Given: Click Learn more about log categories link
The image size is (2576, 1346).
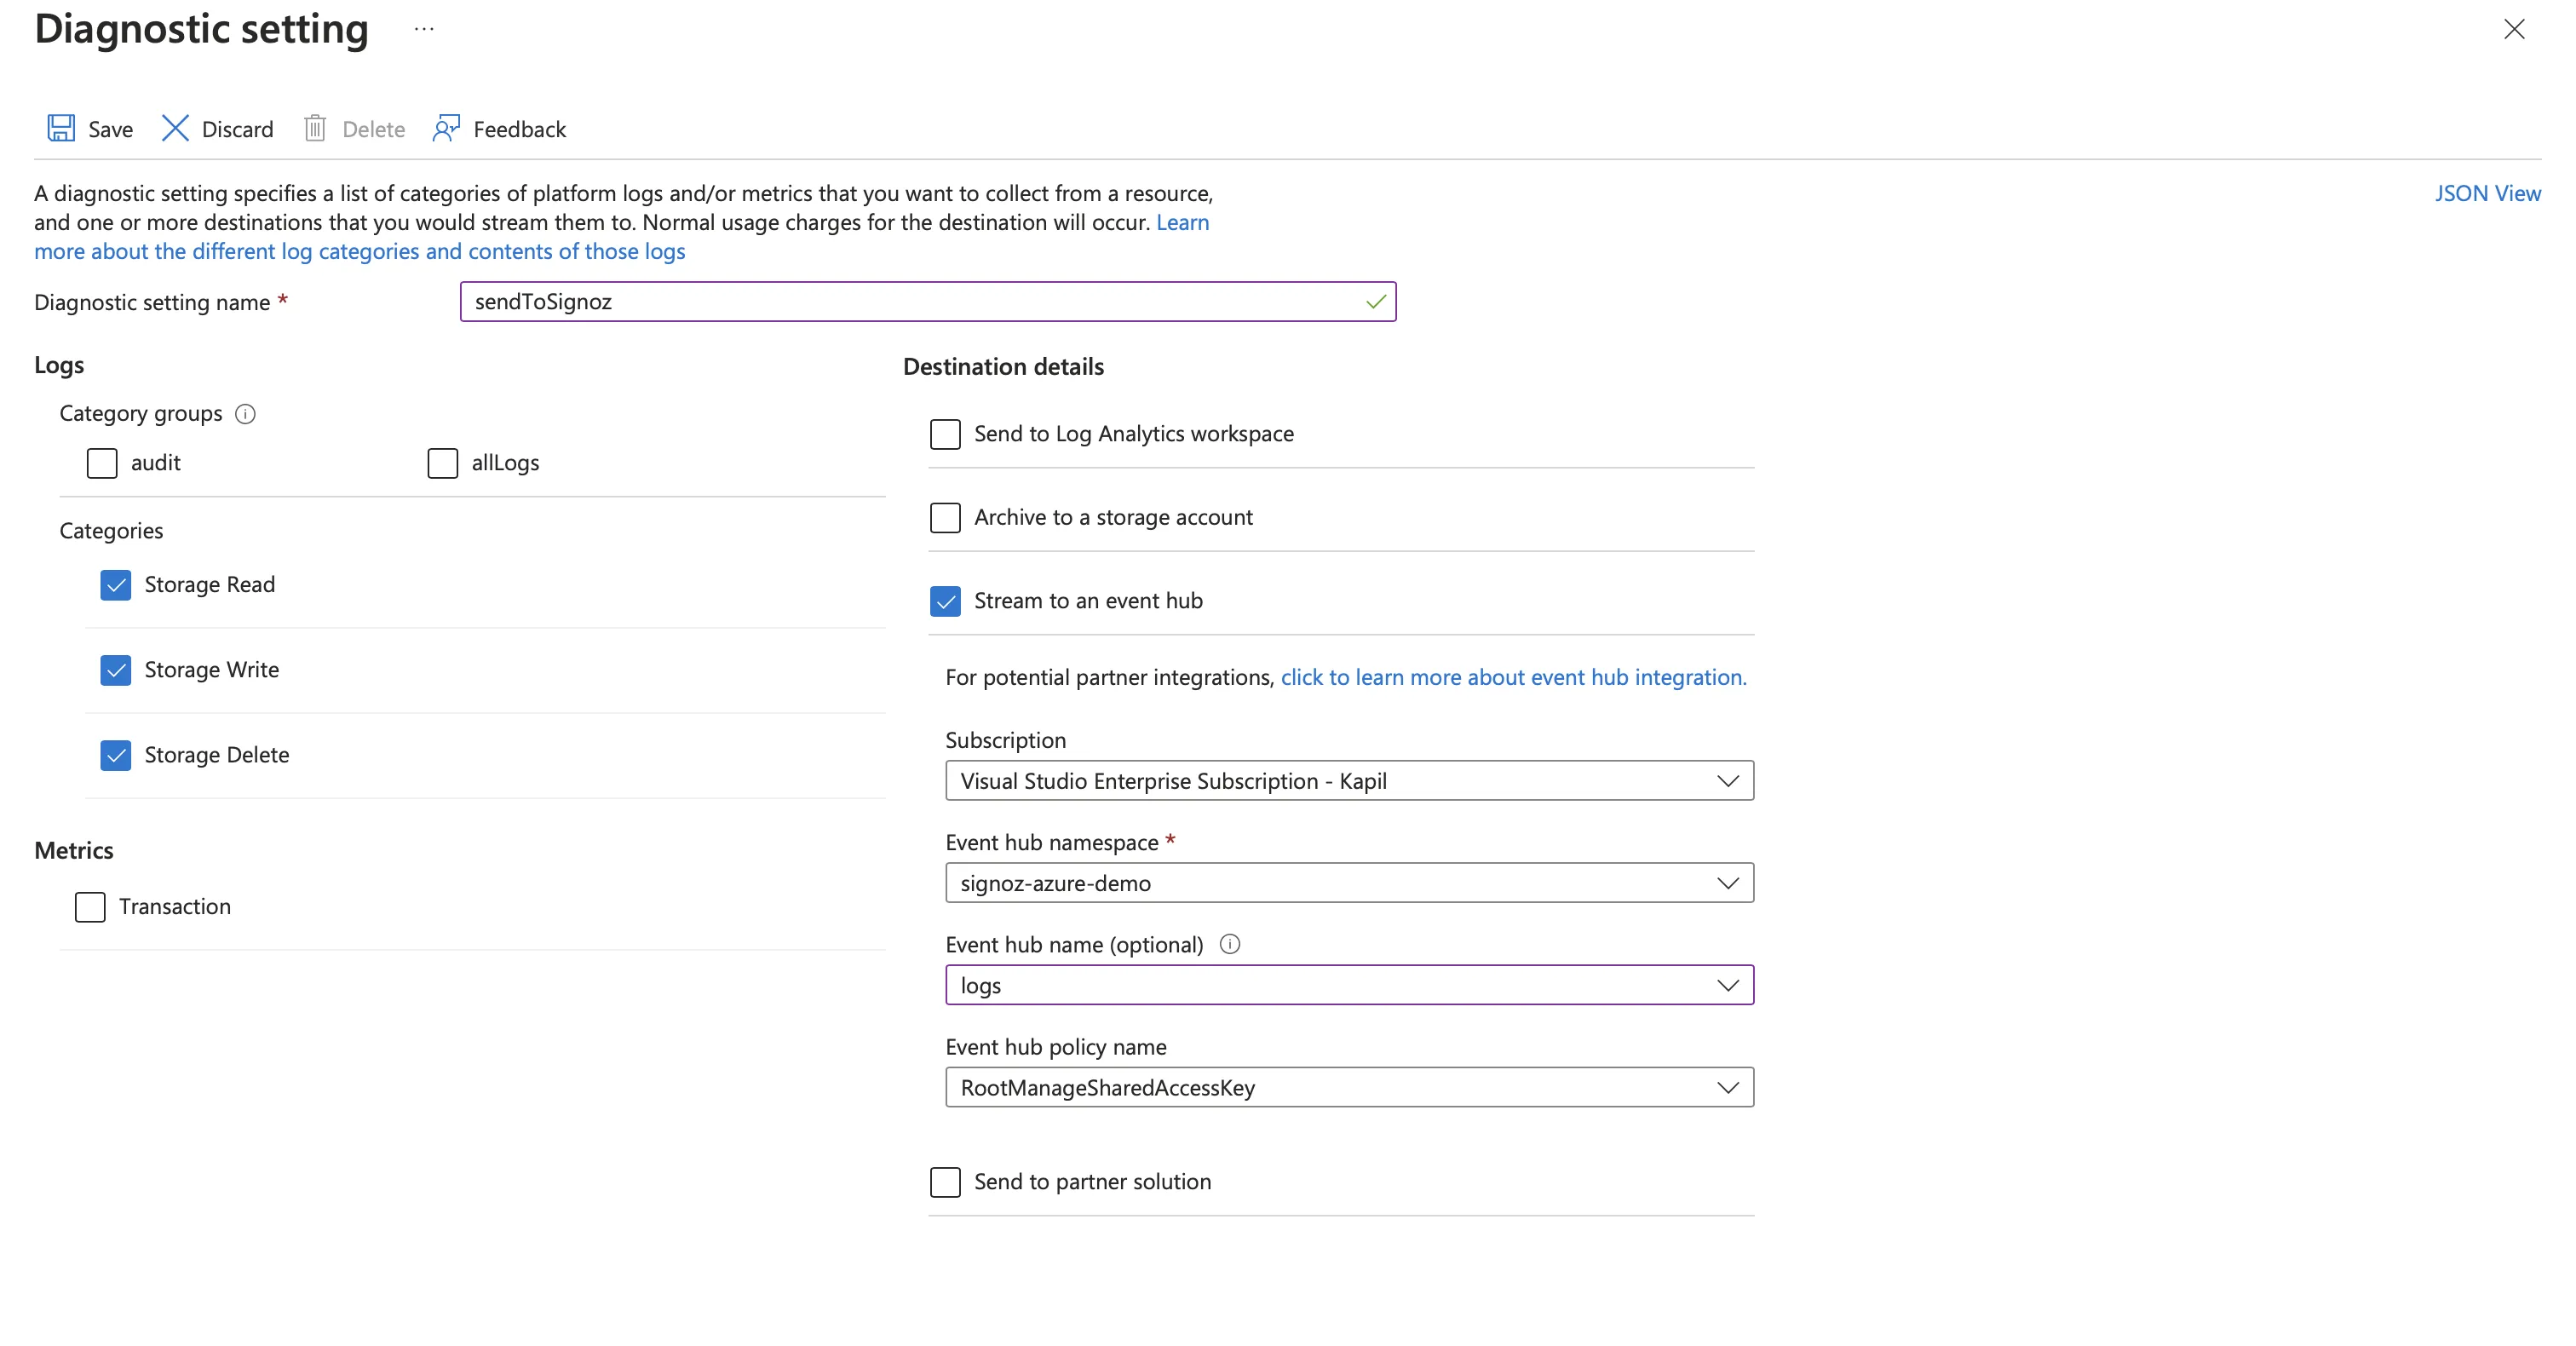Looking at the screenshot, I should [359, 250].
